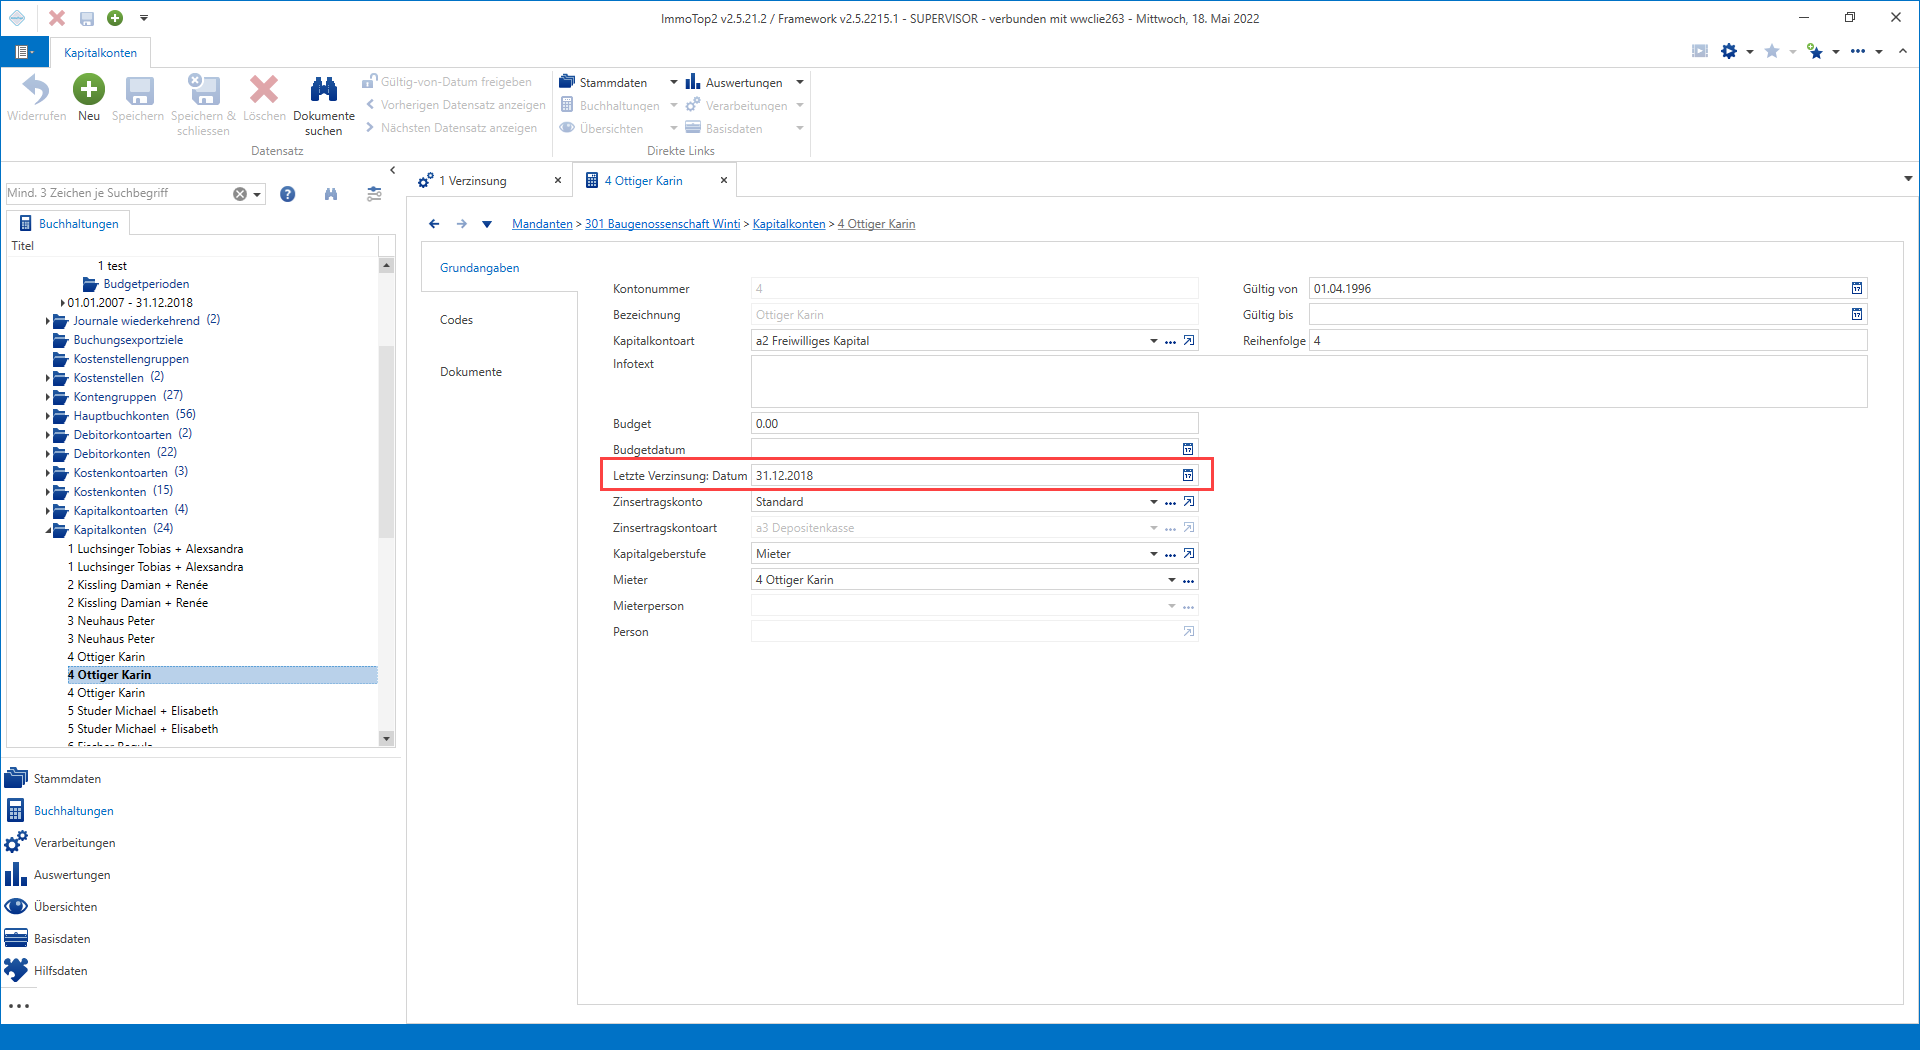Open Verarbeitungen in navigation pane
Viewport: 1920px width, 1050px height.
tap(74, 843)
